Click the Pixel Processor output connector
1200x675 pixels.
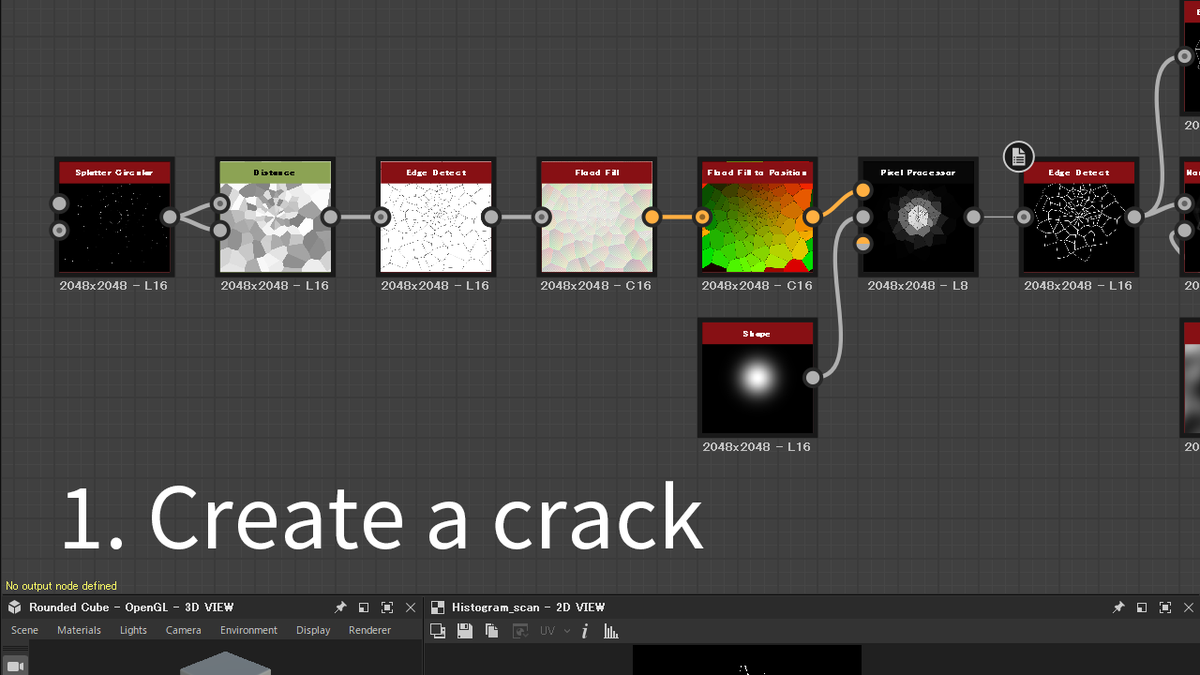point(973,216)
